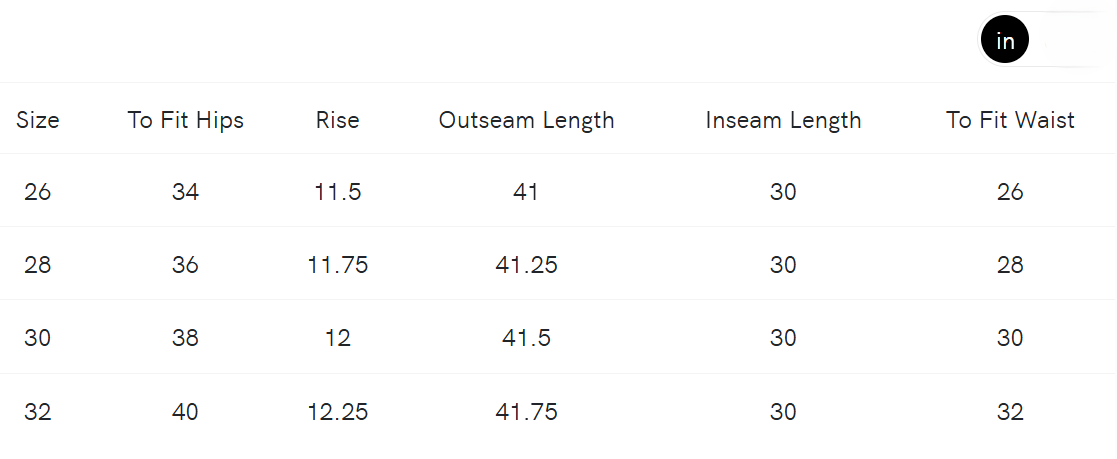Select size 28 in the Size column
The image size is (1117, 459).
click(38, 265)
